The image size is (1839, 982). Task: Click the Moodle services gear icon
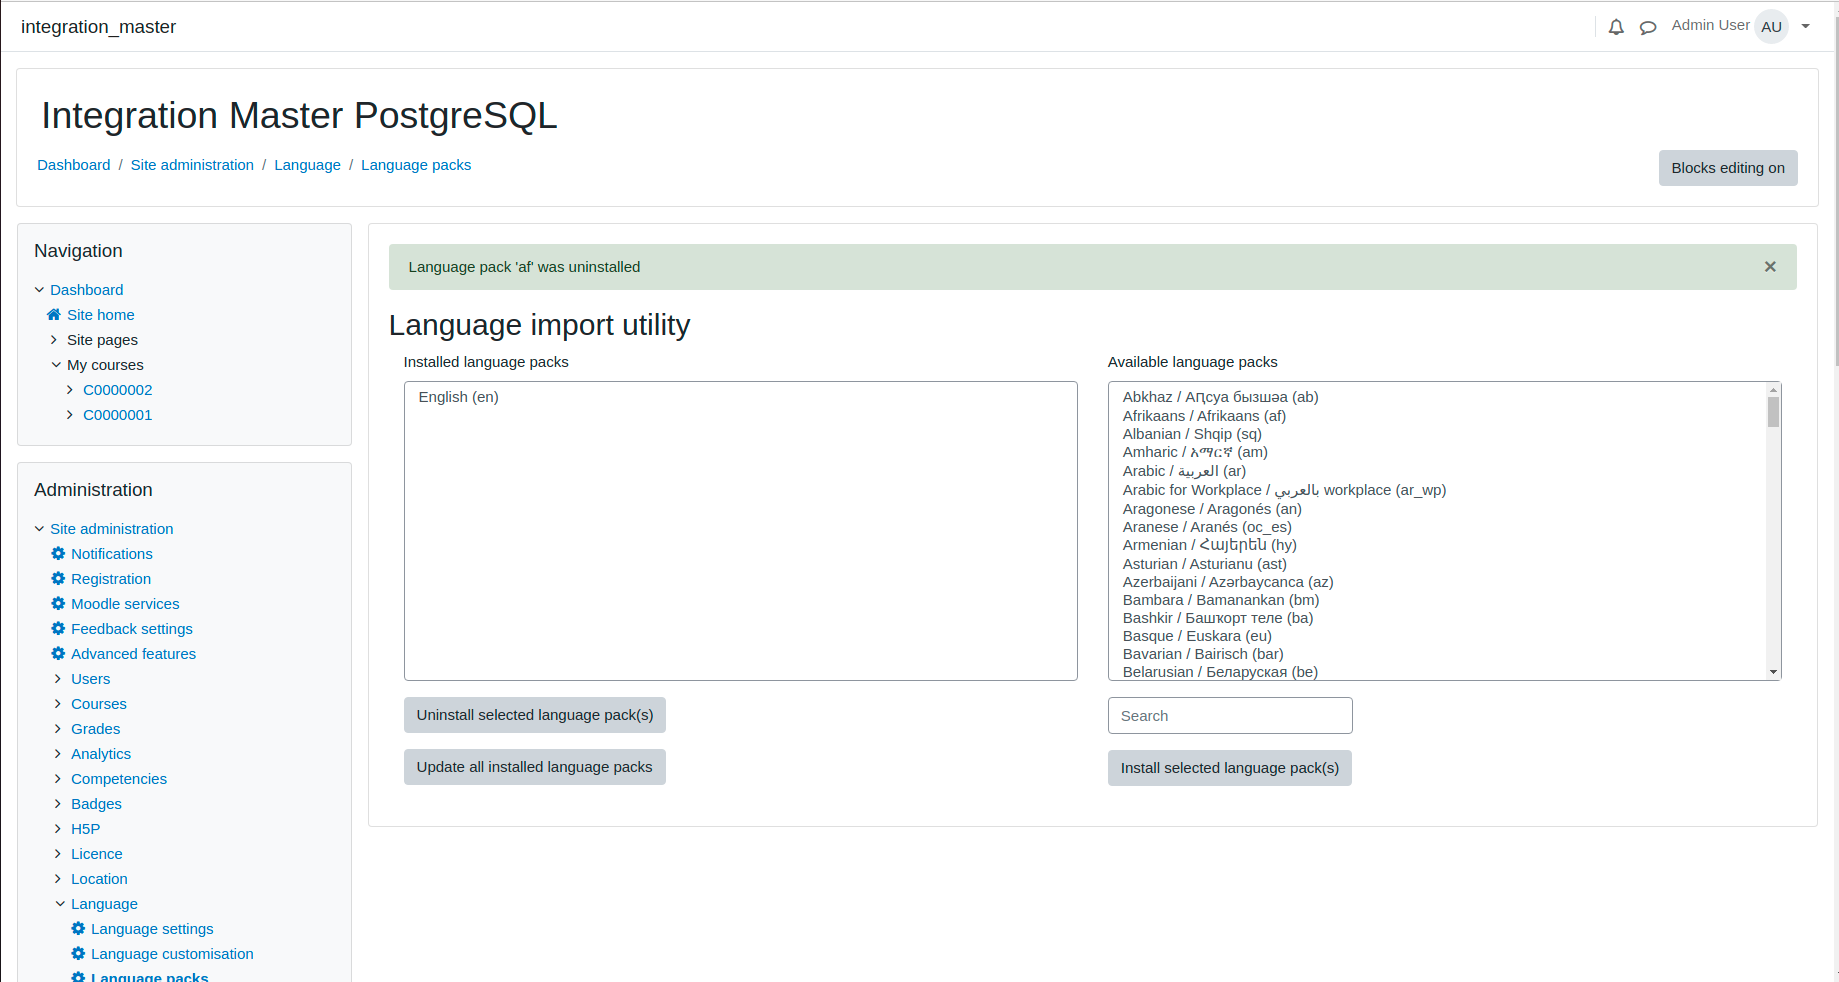58,603
